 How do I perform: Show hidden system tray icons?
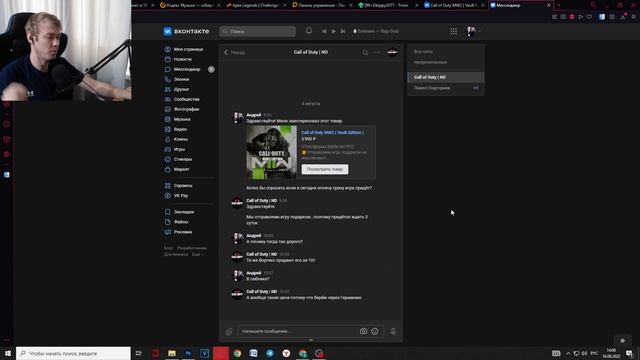tap(568, 353)
